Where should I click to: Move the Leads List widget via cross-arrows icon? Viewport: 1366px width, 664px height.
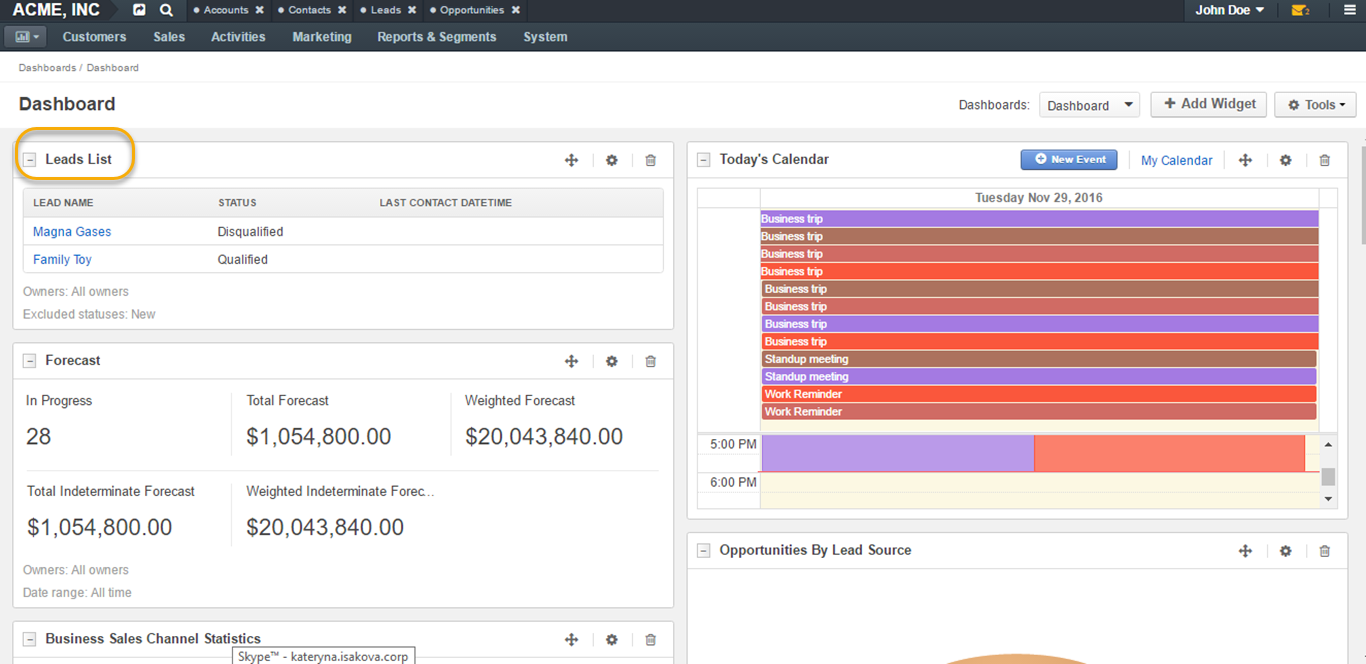click(571, 160)
